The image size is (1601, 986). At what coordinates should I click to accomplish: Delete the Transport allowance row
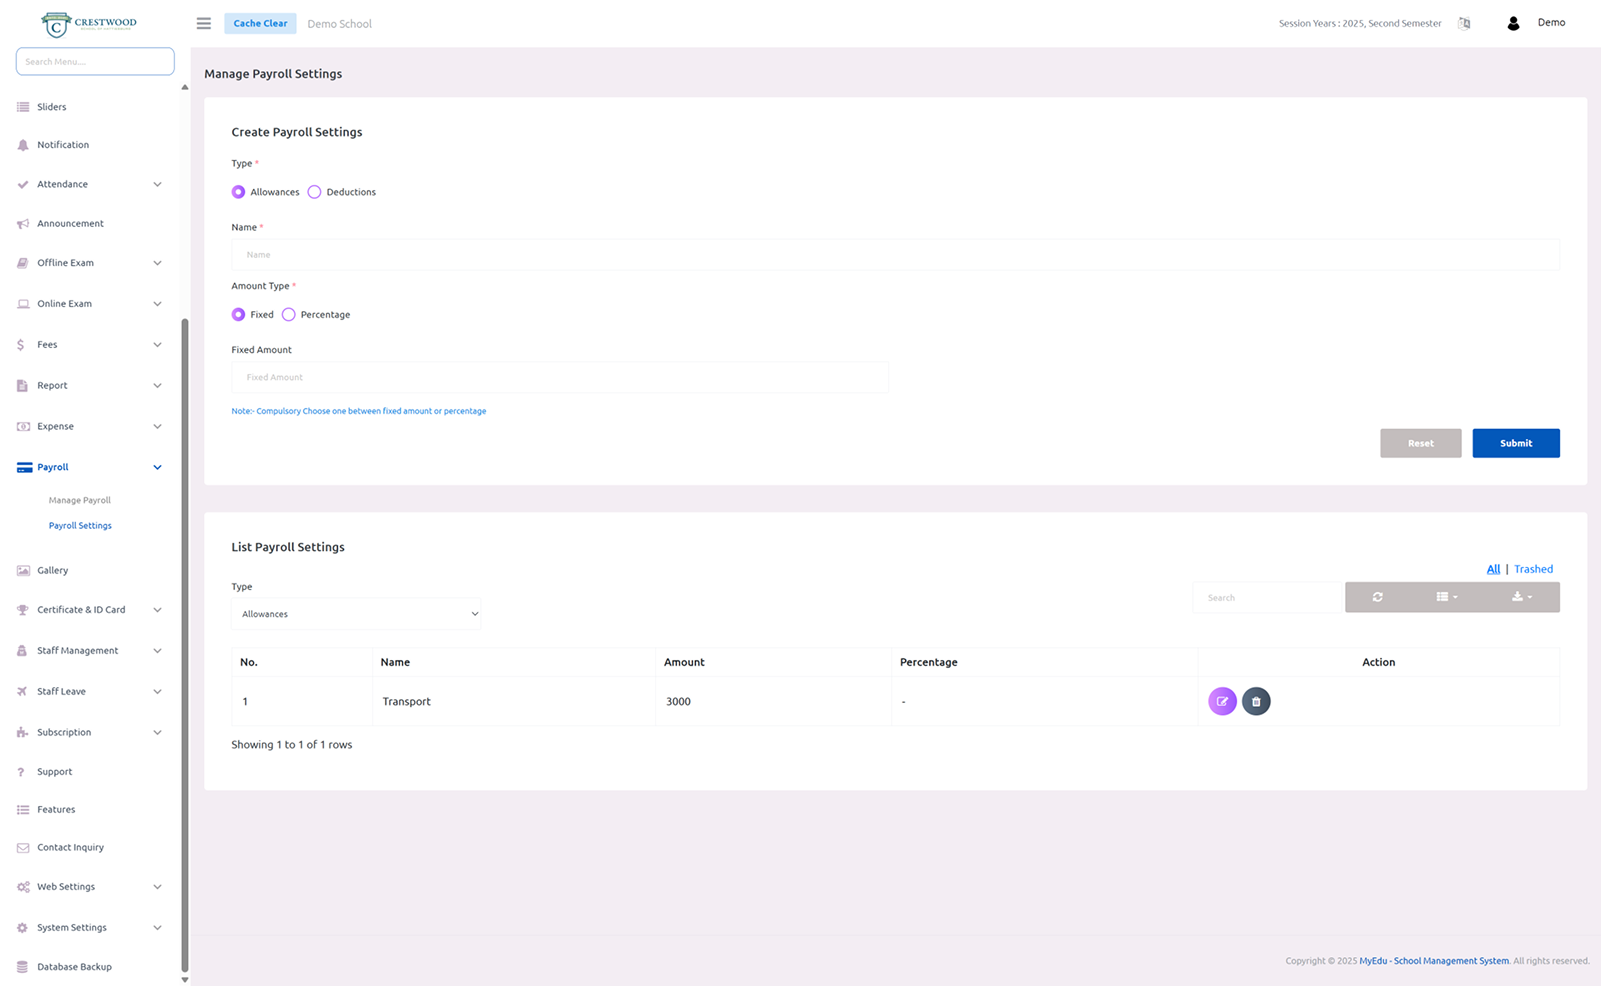pos(1256,701)
